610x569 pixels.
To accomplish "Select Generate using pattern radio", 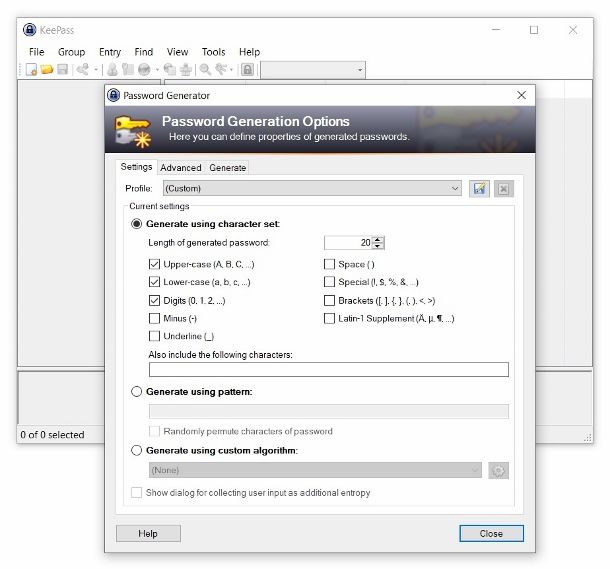I will [x=137, y=392].
